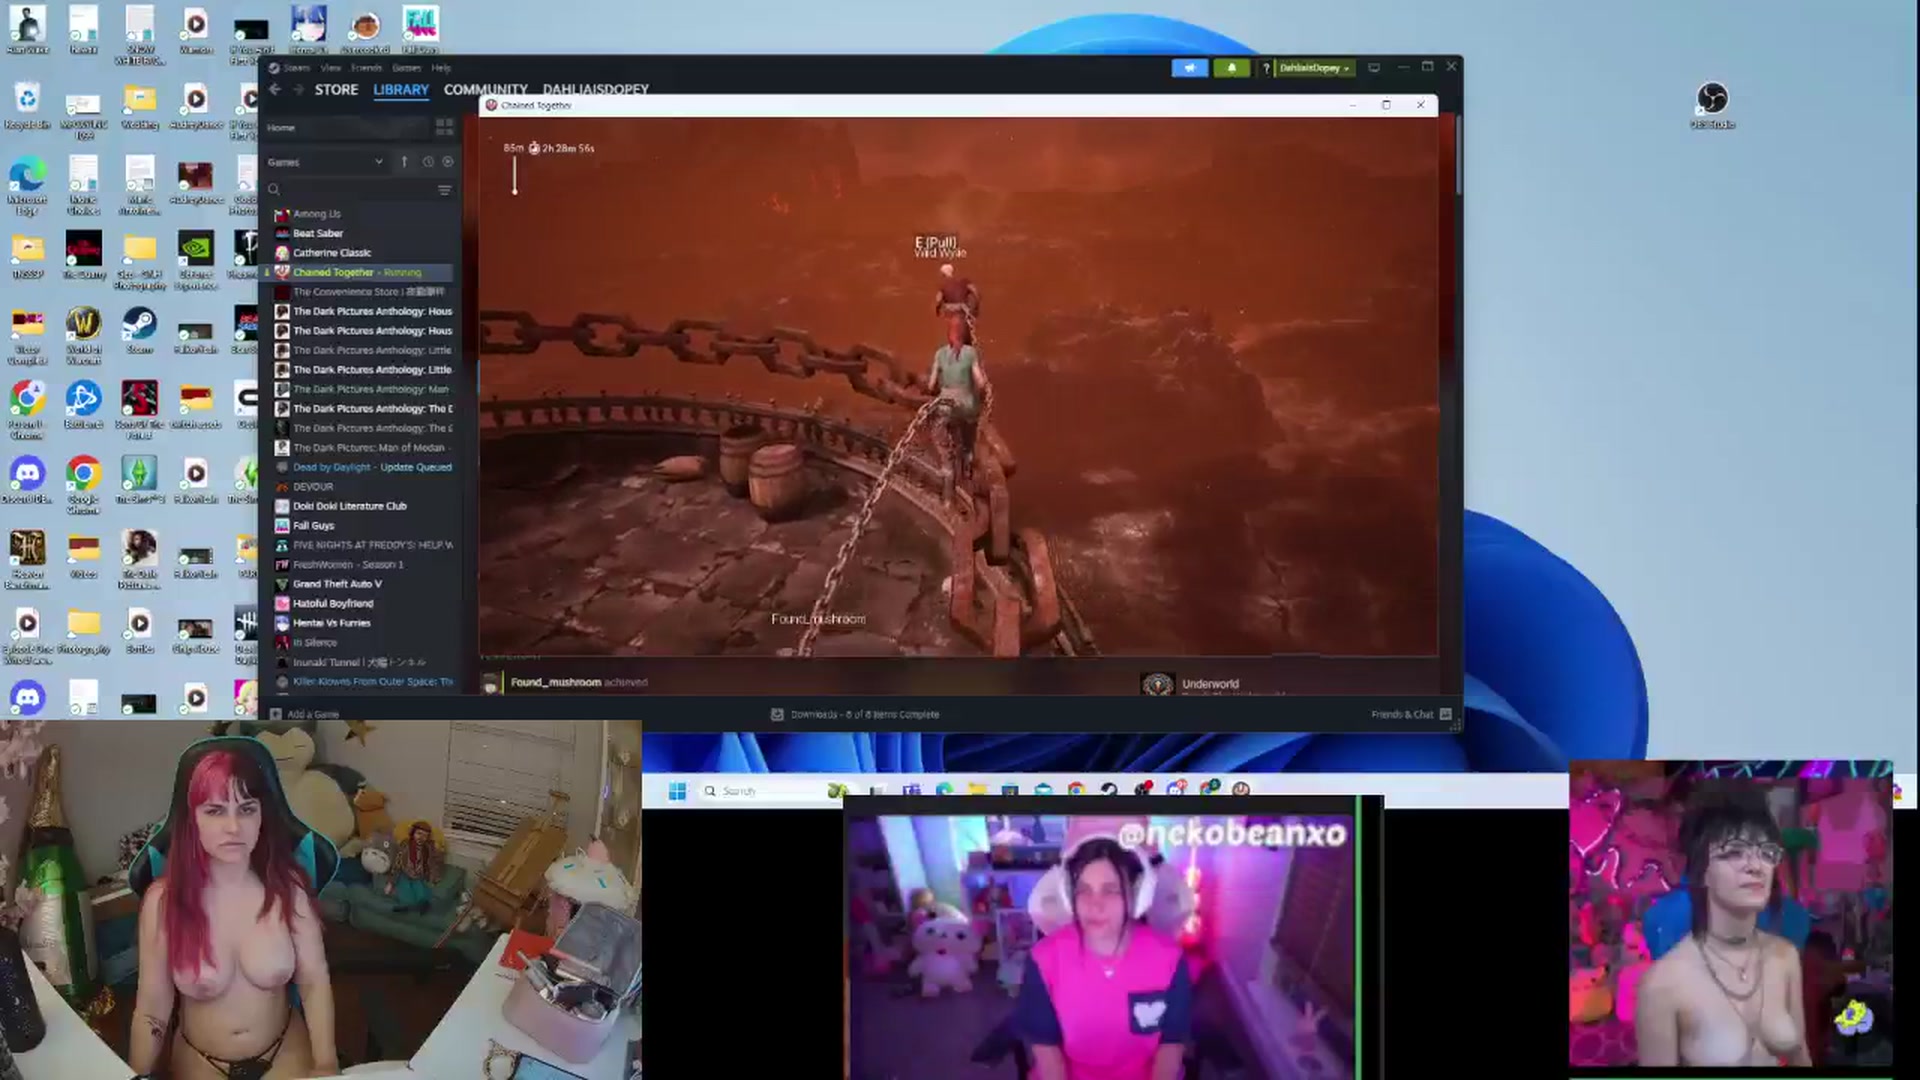Click Steam's back navigation arrow
Image resolution: width=1920 pixels, height=1080 pixels.
274,89
